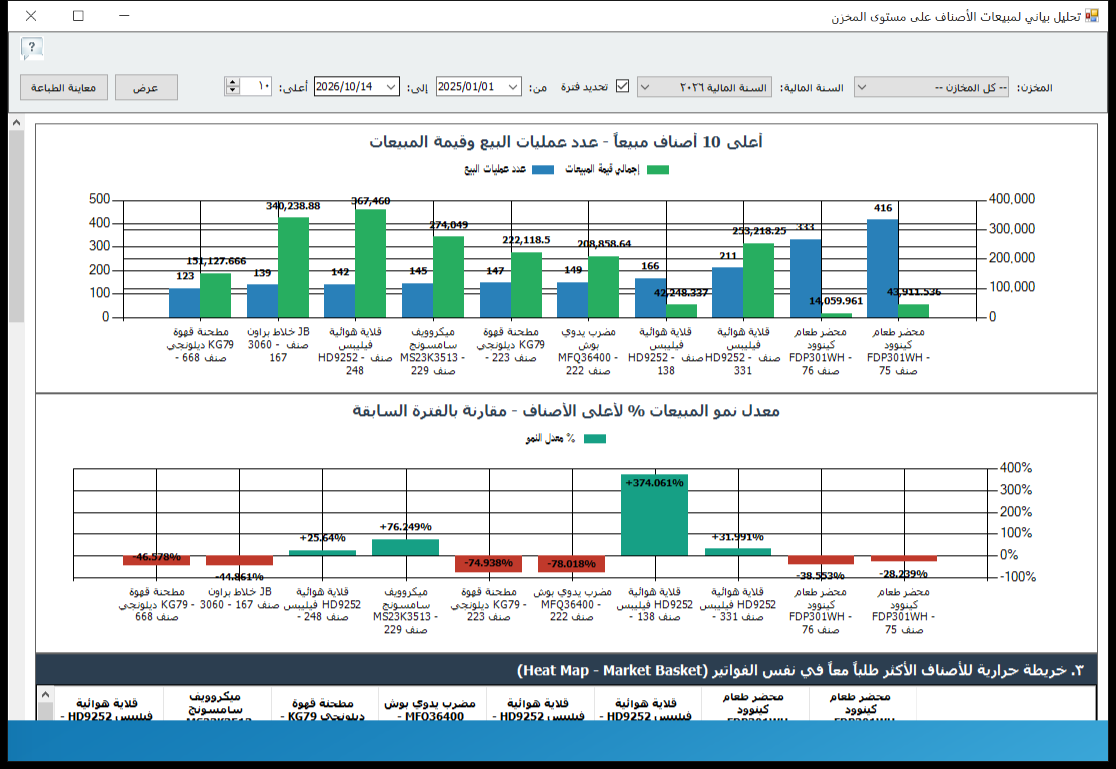The width and height of the screenshot is (1116, 769).
Task: Click the 2025/01/01 start date field
Action: [471, 87]
